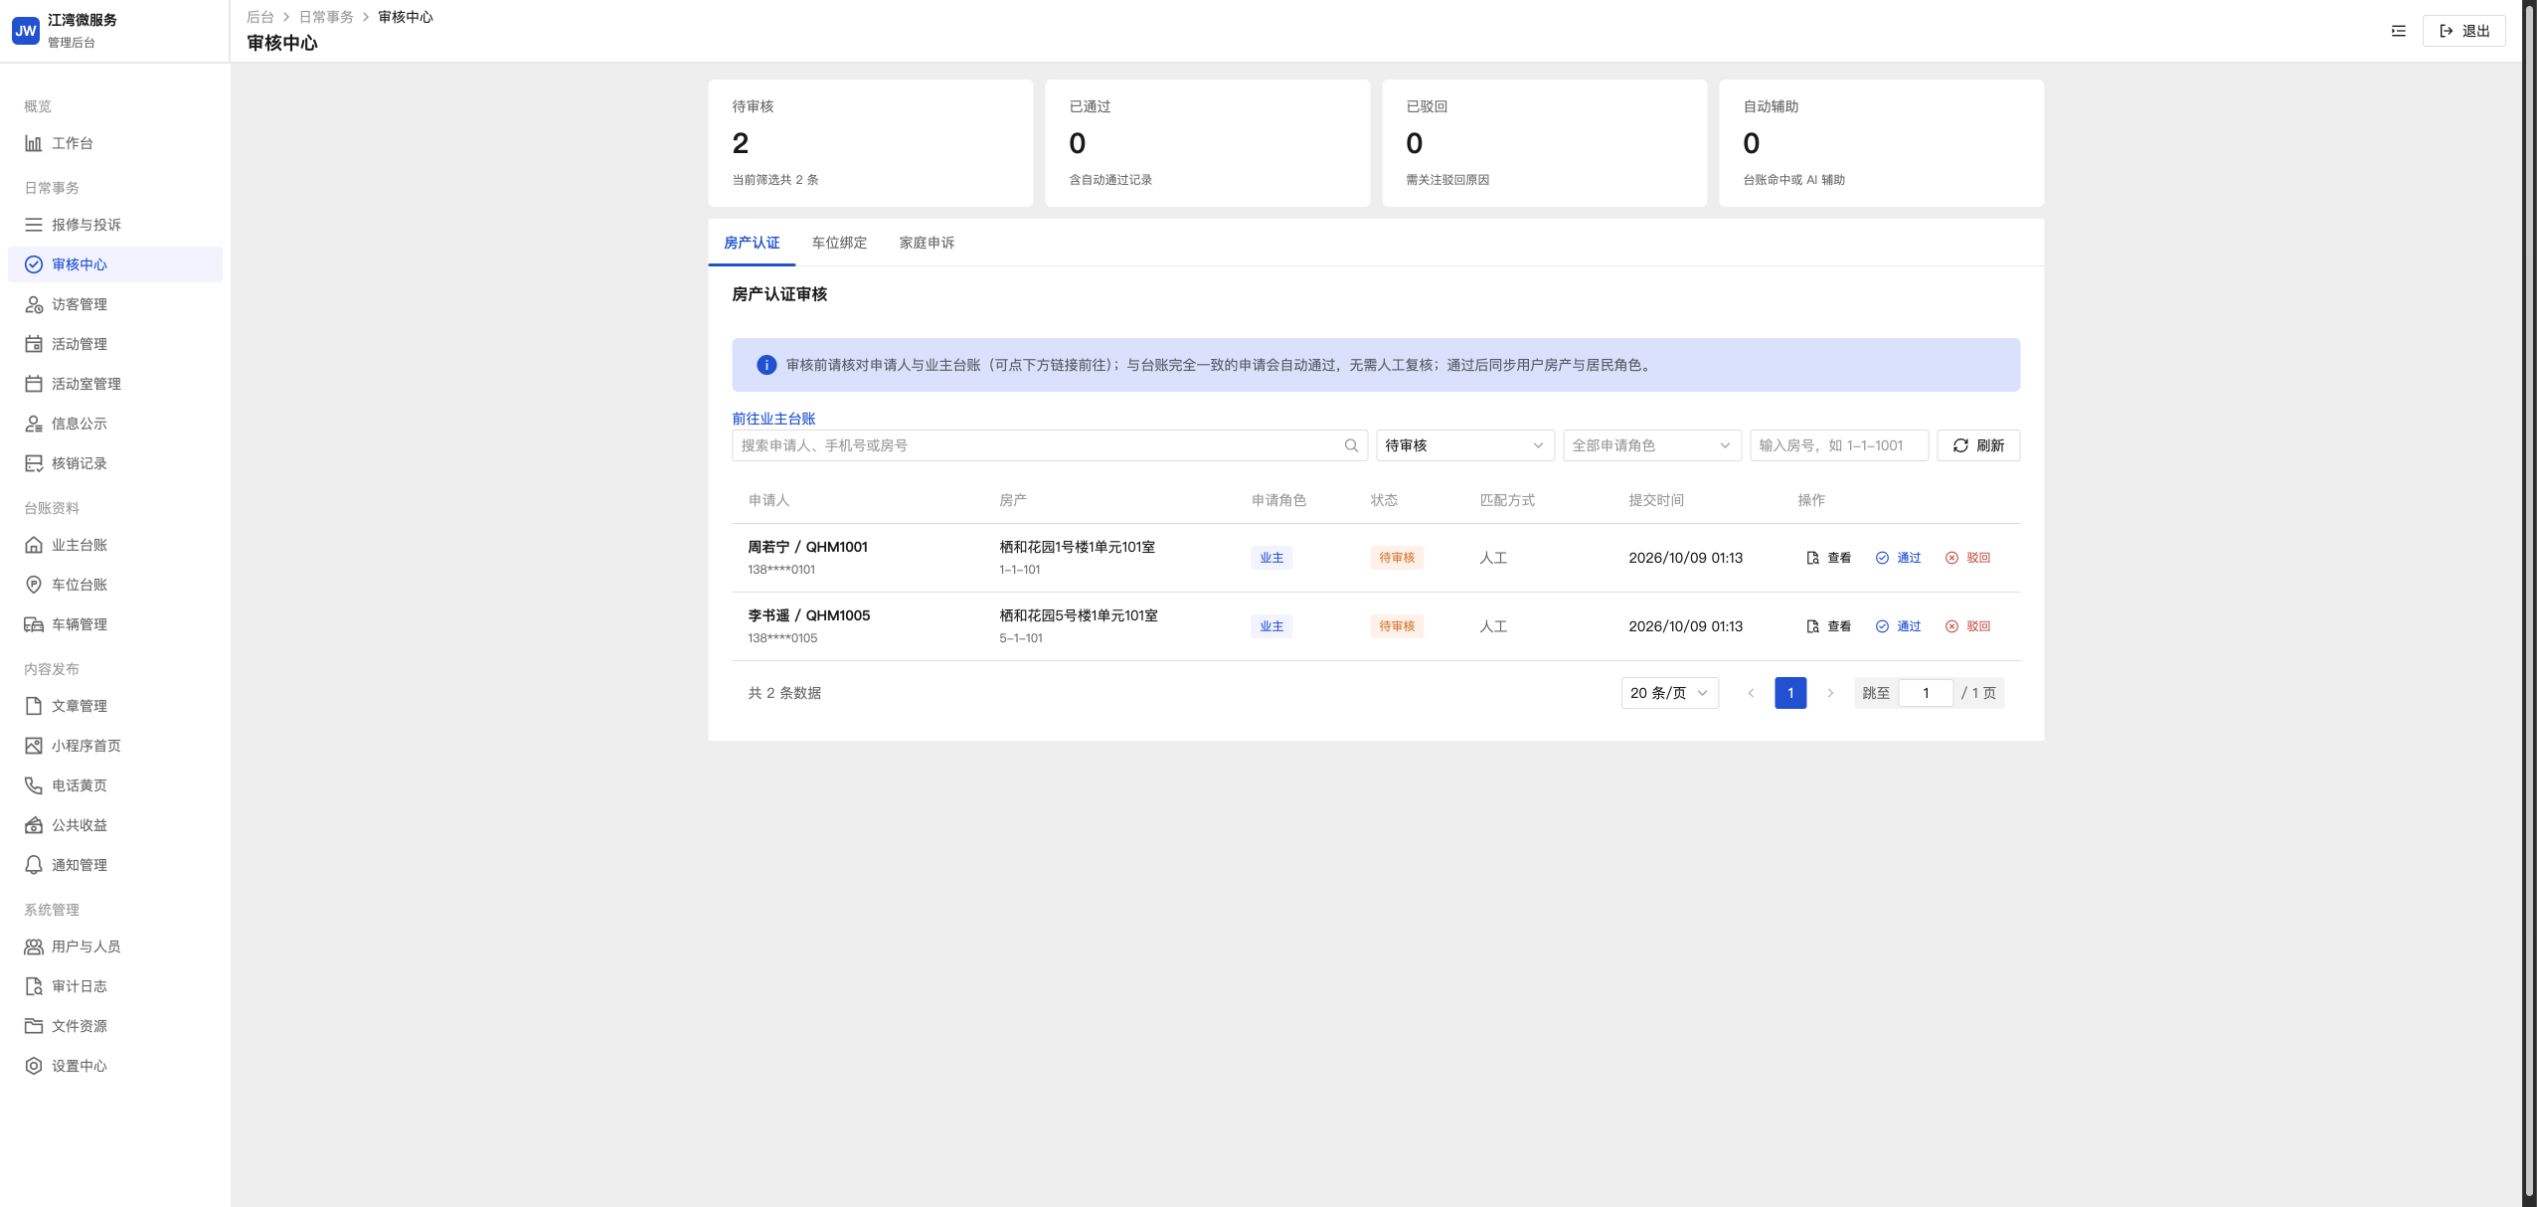Open 工作台 chart icon in sidebar
The height and width of the screenshot is (1207, 2537).
click(x=33, y=143)
